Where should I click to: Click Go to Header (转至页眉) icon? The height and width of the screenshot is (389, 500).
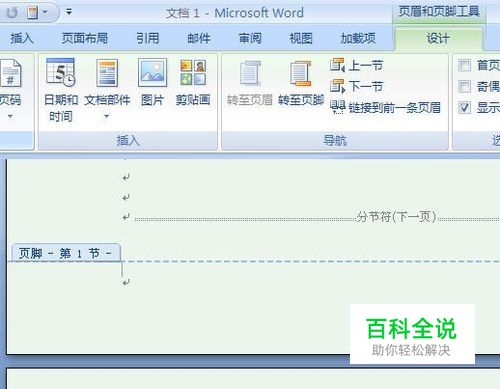pyautogui.click(x=250, y=73)
